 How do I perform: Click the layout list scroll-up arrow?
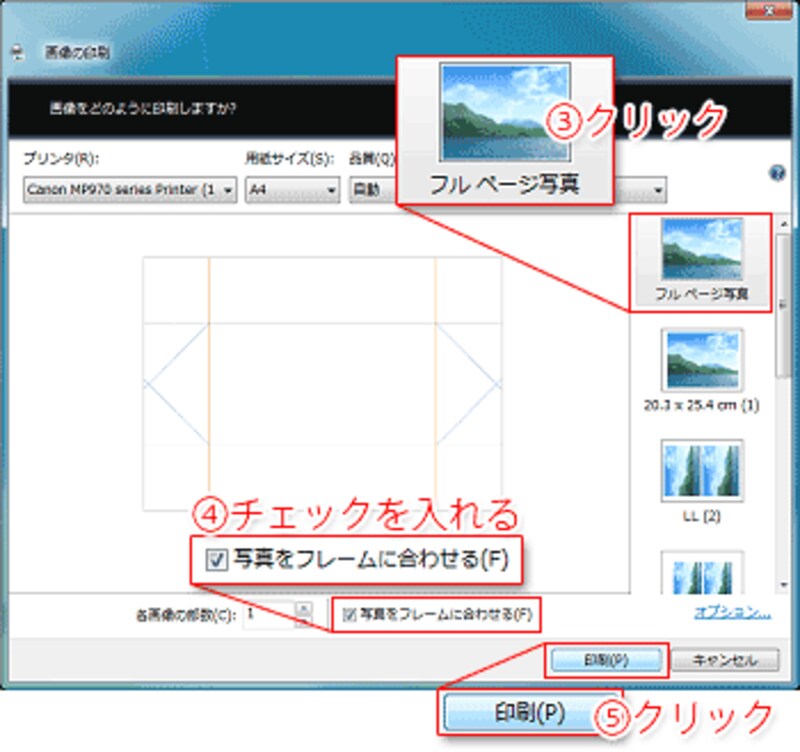[784, 224]
